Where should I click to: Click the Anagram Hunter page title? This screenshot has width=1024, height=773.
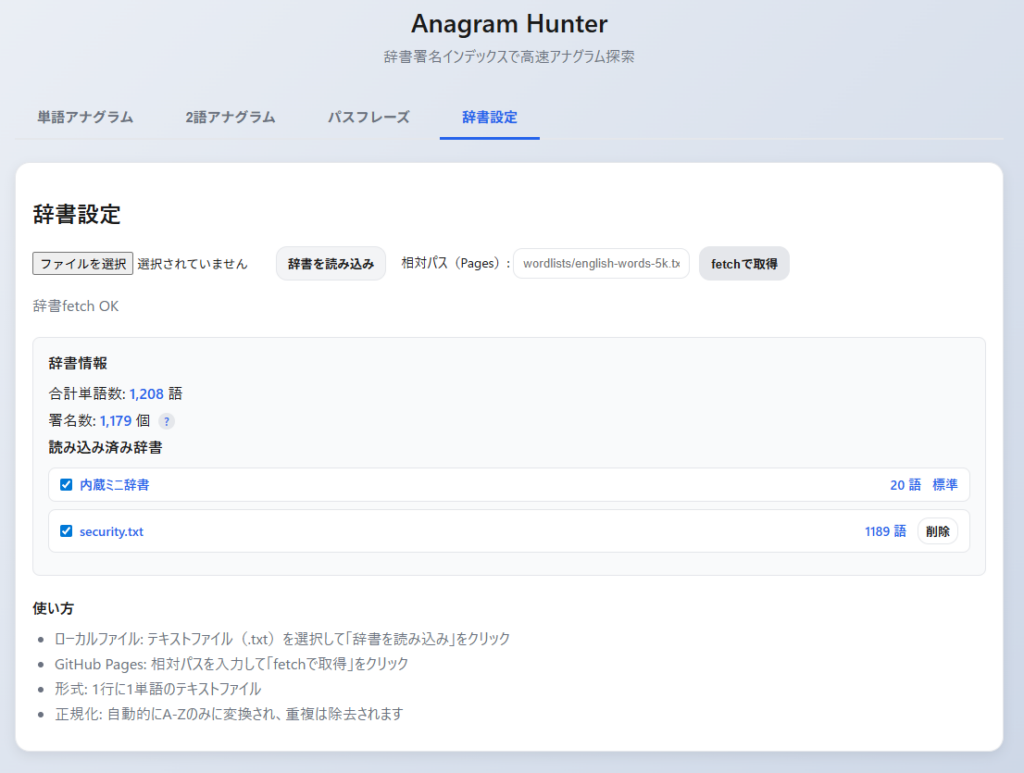click(509, 23)
